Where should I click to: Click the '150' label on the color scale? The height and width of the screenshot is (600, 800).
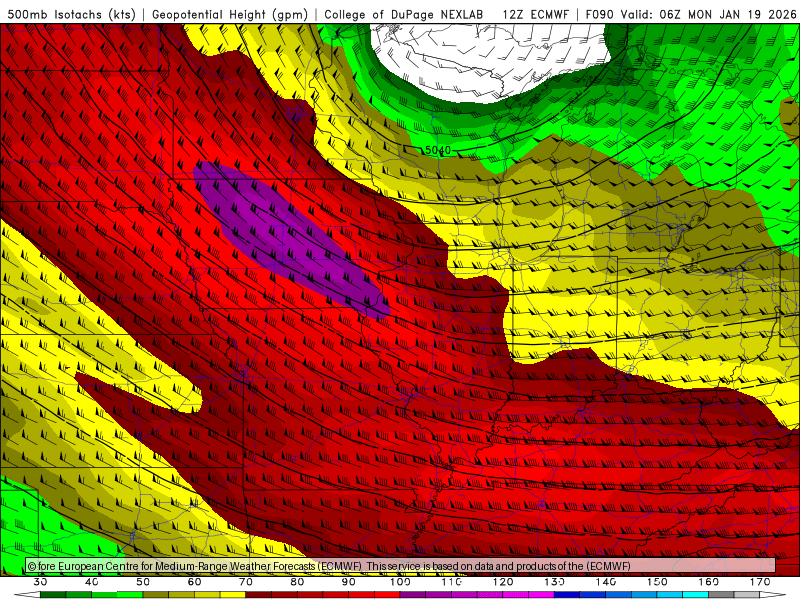click(x=657, y=582)
